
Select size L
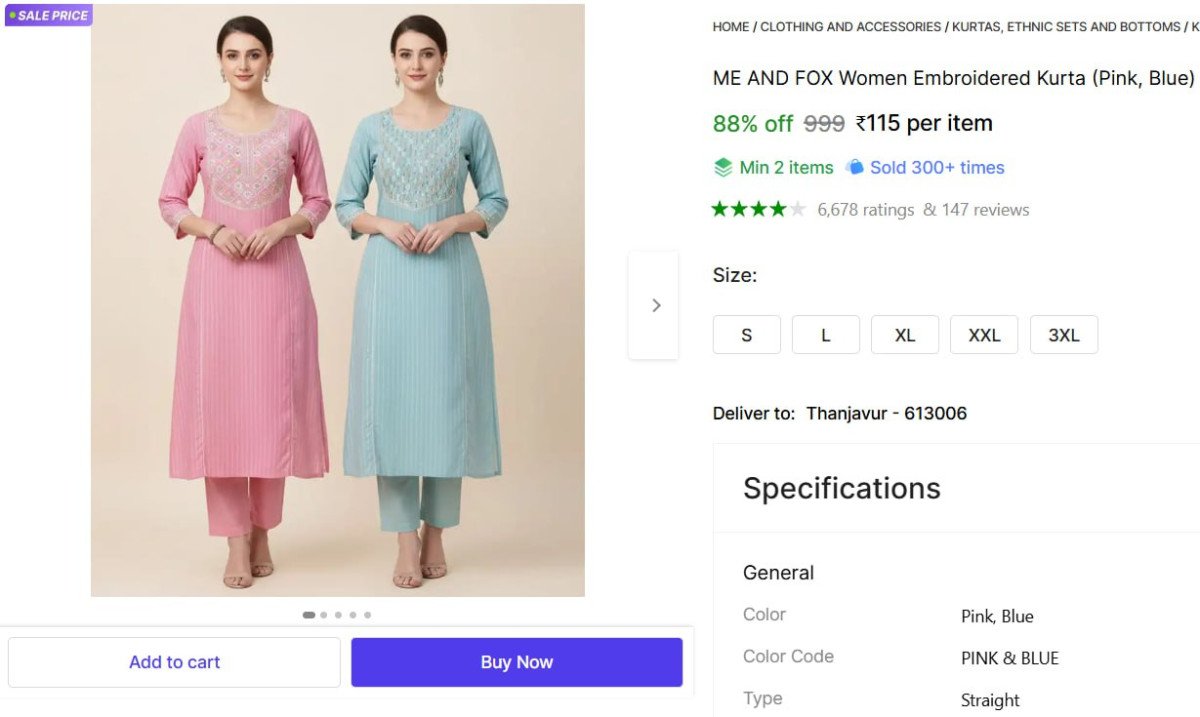[825, 335]
